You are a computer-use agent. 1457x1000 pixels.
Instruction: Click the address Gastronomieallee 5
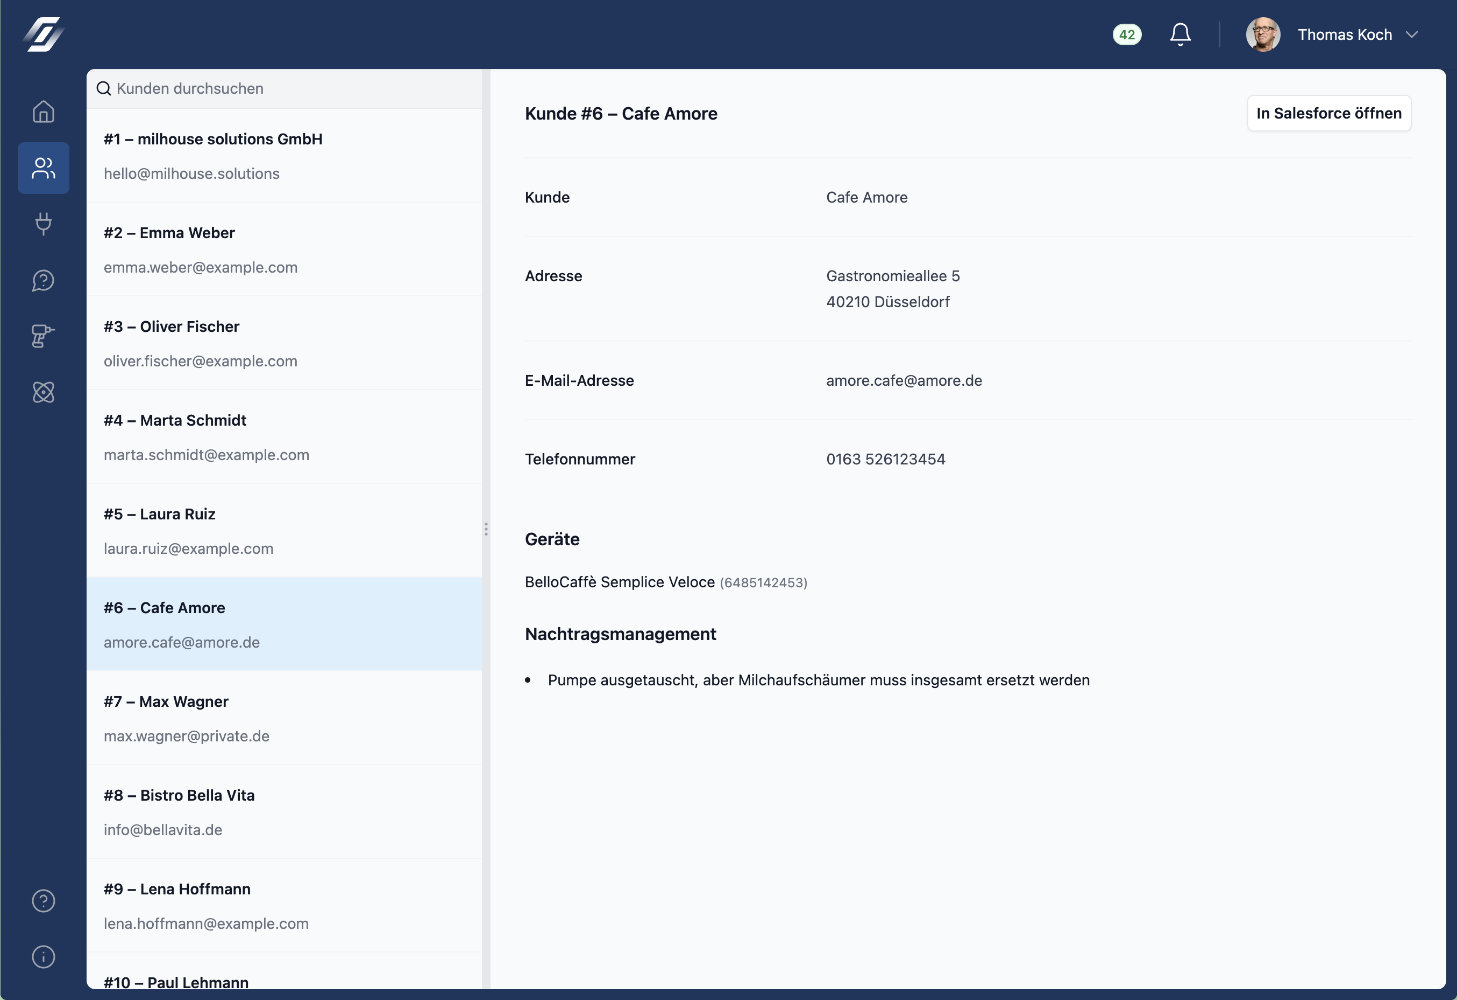click(x=893, y=276)
